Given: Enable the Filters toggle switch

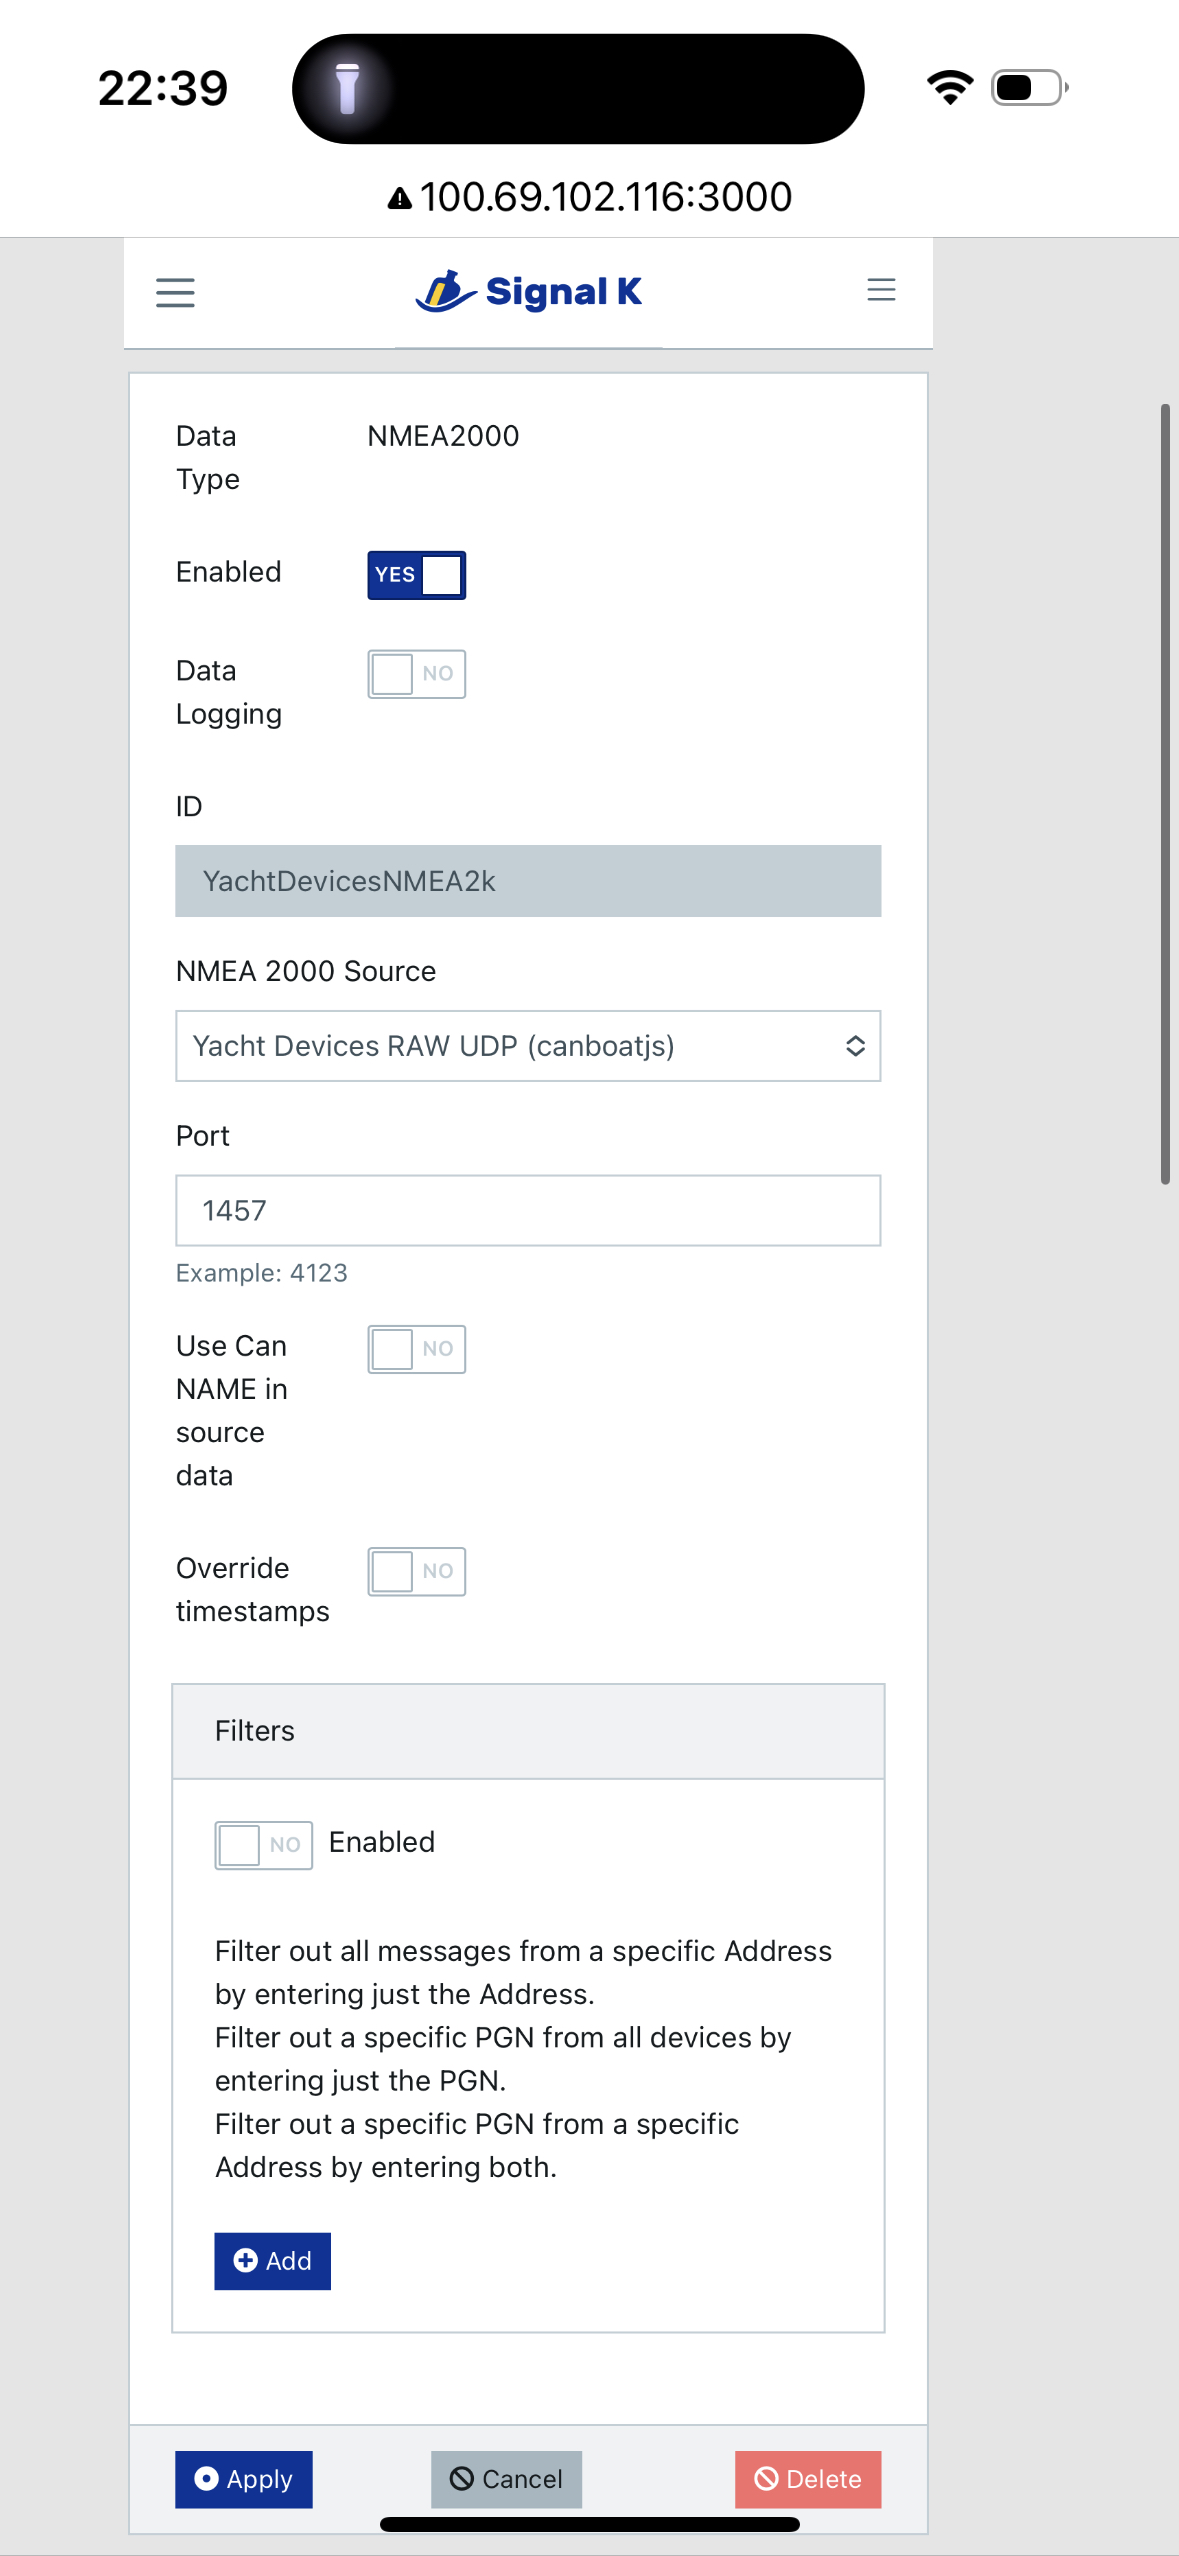Looking at the screenshot, I should (264, 1845).
